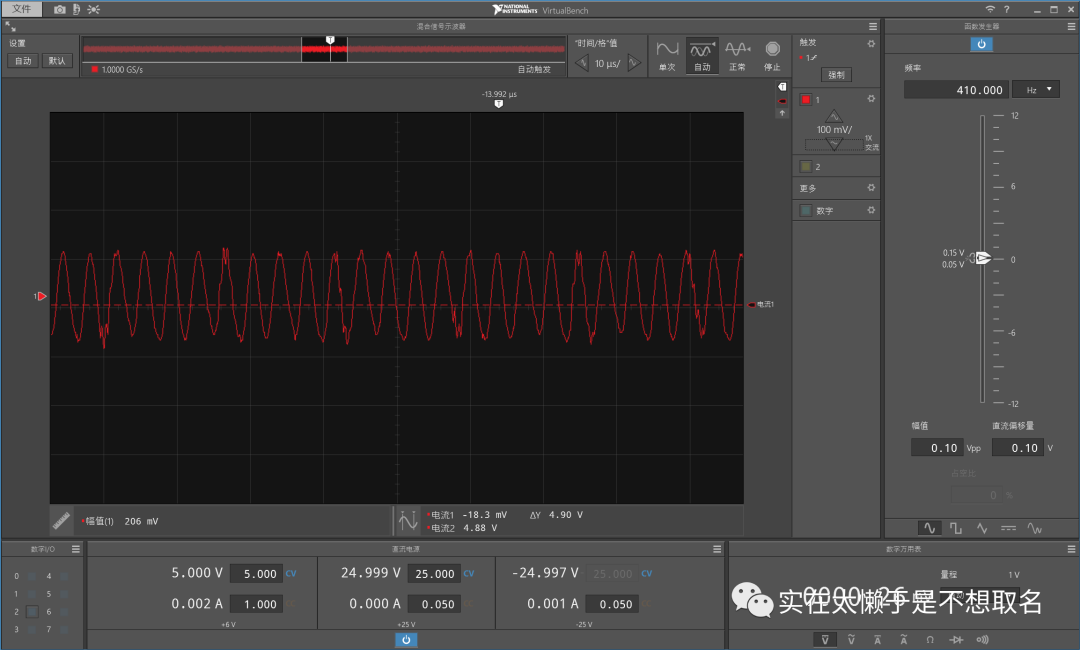Select the 正常 normal trigger mode
This screenshot has height=650, width=1080.
(x=737, y=54)
